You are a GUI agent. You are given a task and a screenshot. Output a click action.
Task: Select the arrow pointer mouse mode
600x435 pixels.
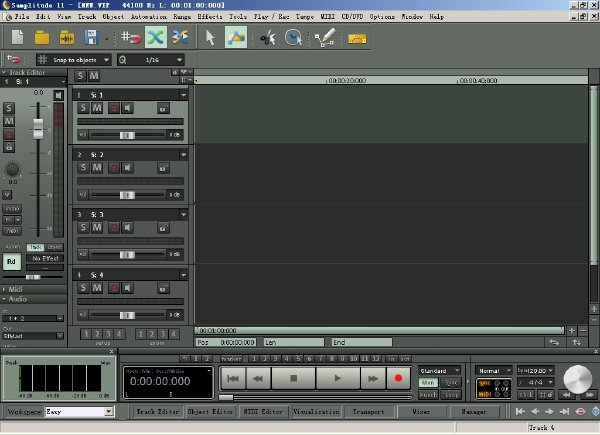click(x=210, y=37)
